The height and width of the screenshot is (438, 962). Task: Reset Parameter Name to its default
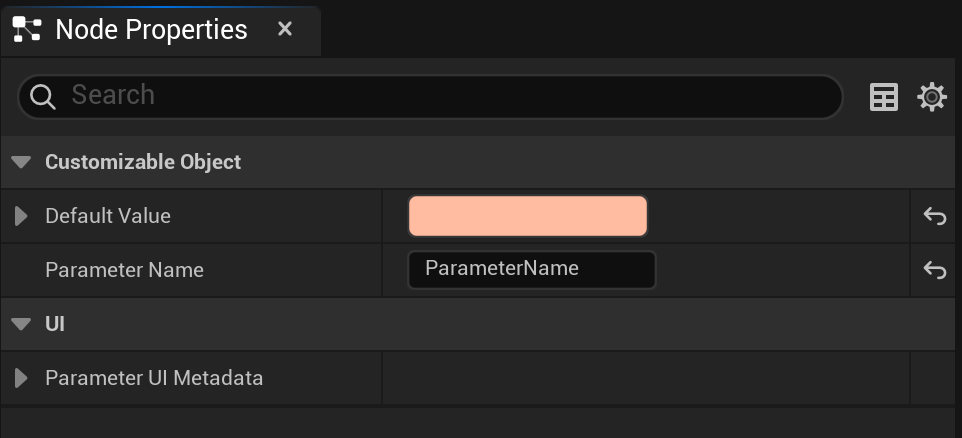coord(934,270)
